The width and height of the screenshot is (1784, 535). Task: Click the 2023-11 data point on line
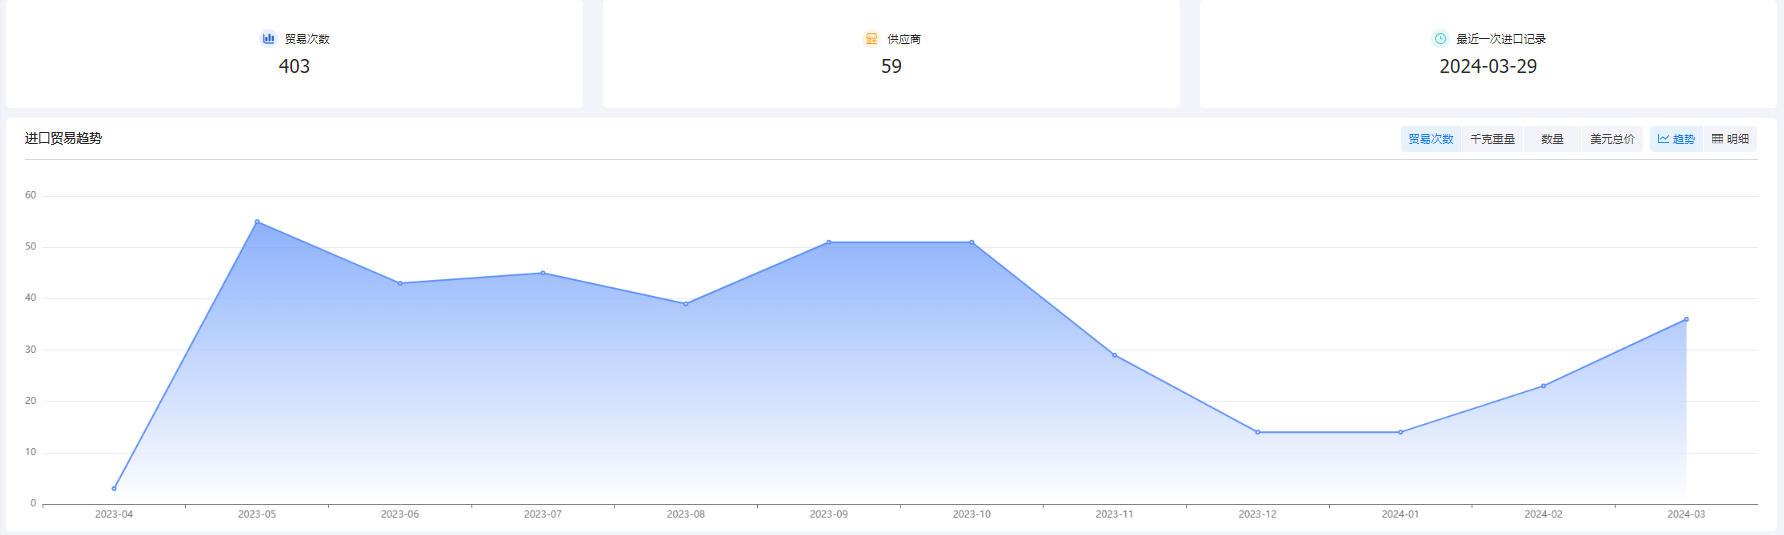point(1115,355)
